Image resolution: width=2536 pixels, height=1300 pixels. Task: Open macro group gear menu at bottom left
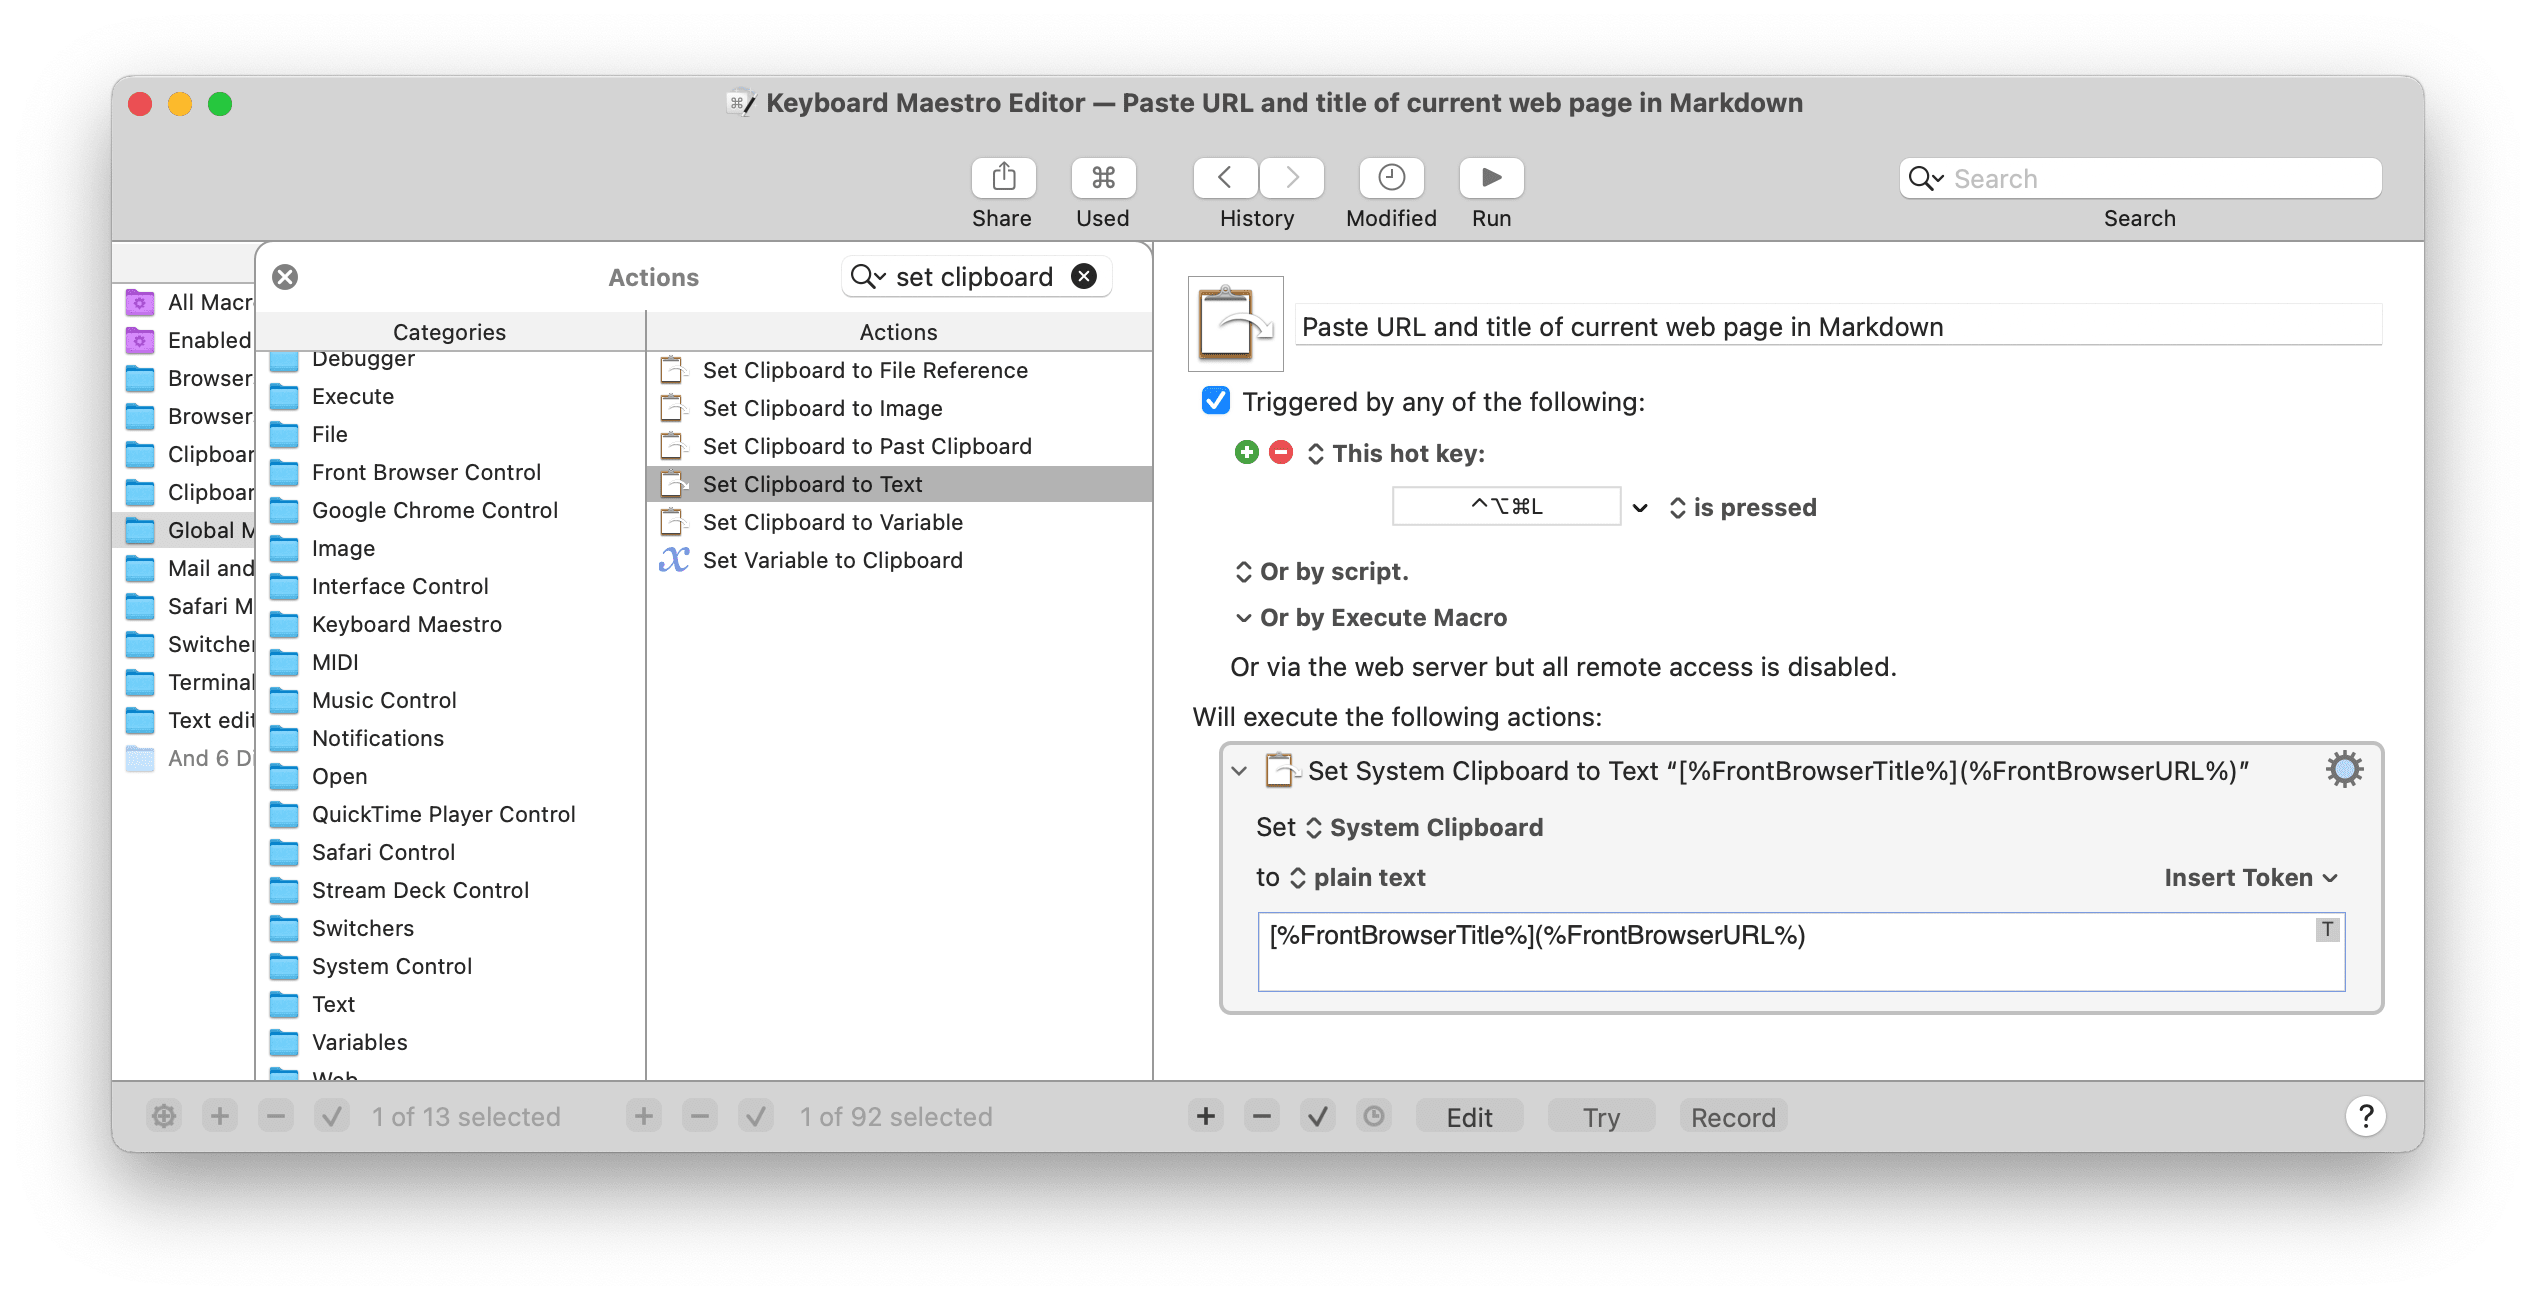click(165, 1116)
